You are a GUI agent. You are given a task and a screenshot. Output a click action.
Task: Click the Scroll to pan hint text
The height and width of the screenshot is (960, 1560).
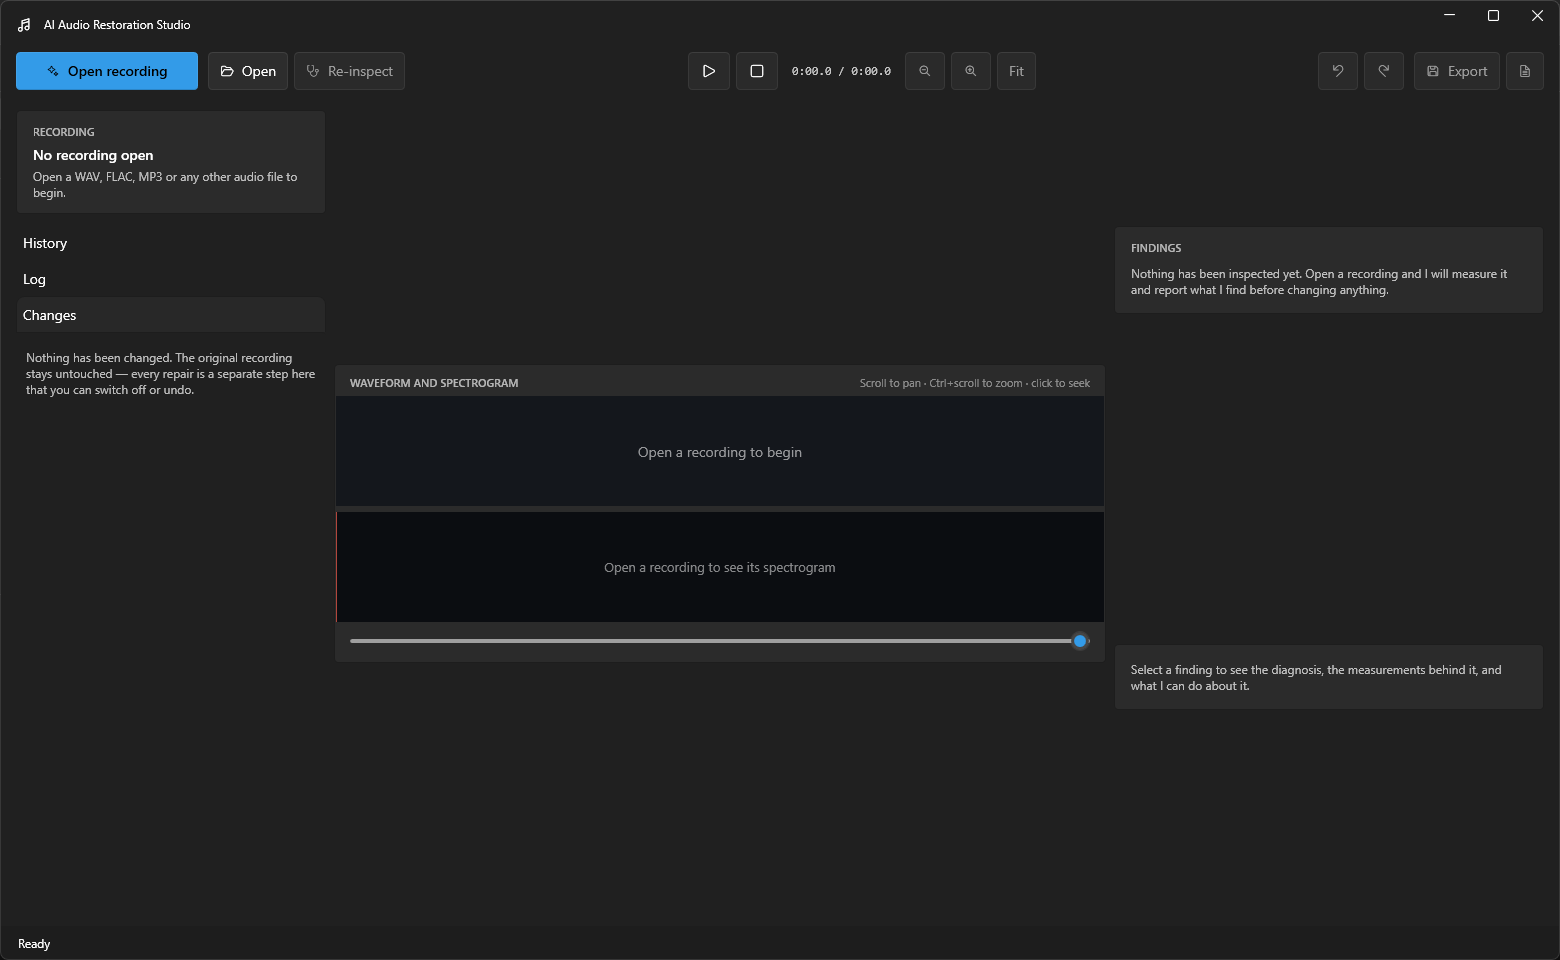(975, 383)
